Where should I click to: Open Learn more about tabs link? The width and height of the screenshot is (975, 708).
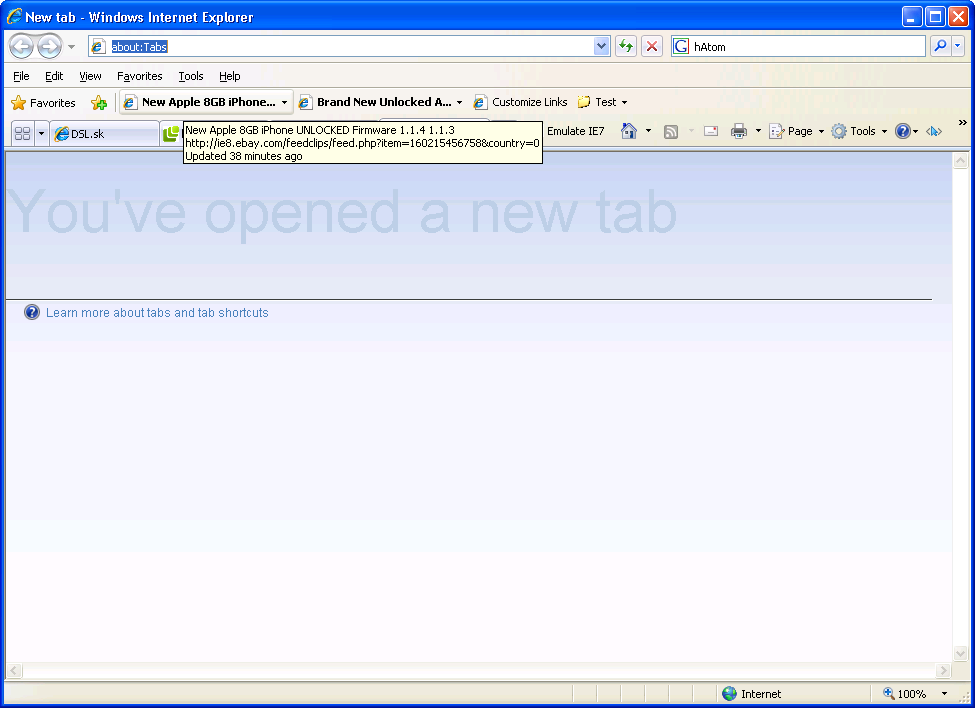pyautogui.click(x=157, y=313)
